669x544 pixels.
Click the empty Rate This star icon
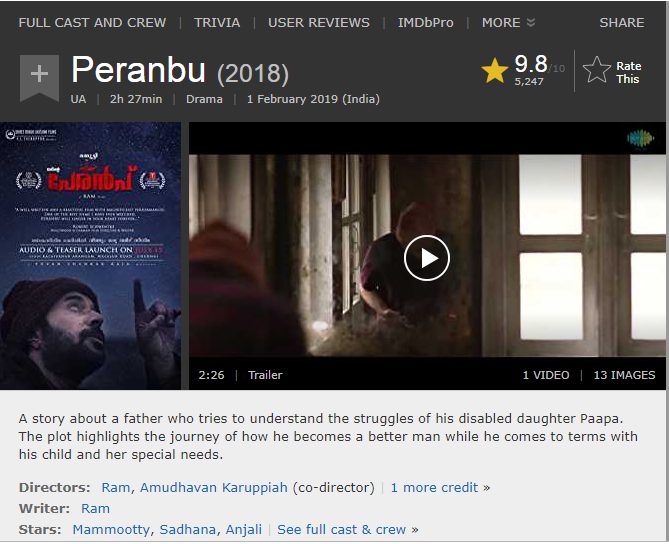tap(596, 70)
